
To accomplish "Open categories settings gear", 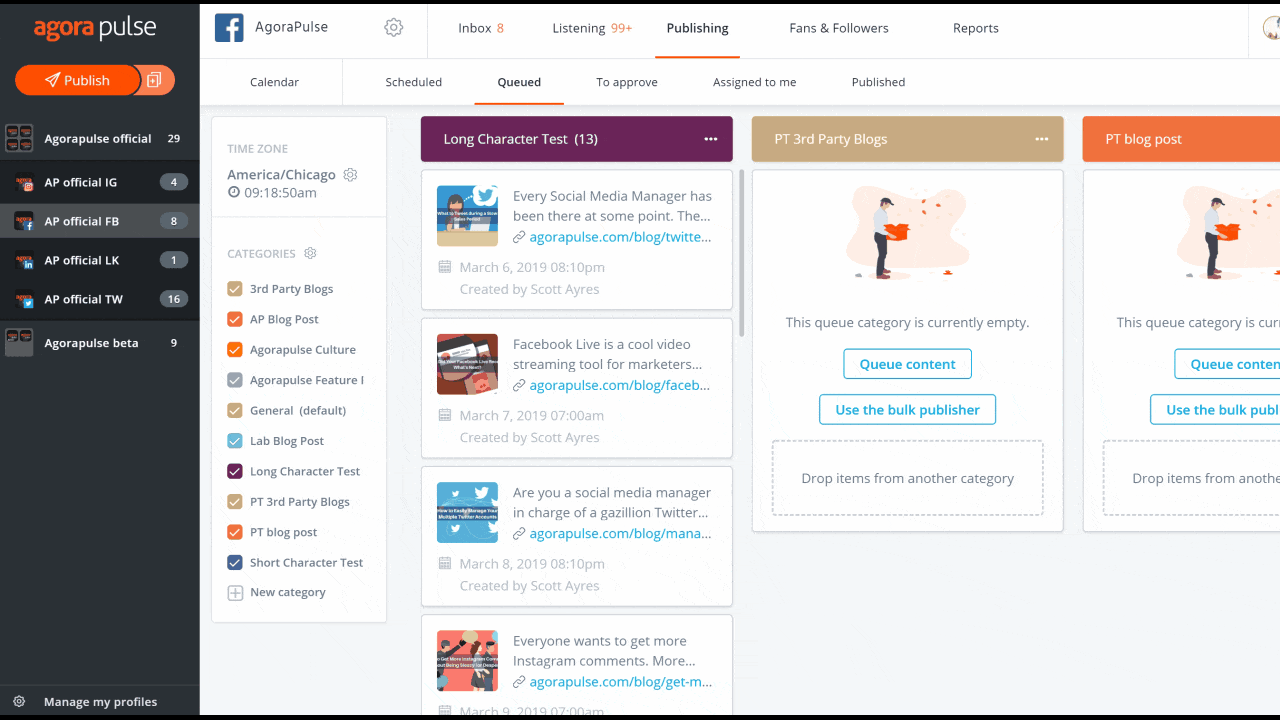I will pos(310,253).
